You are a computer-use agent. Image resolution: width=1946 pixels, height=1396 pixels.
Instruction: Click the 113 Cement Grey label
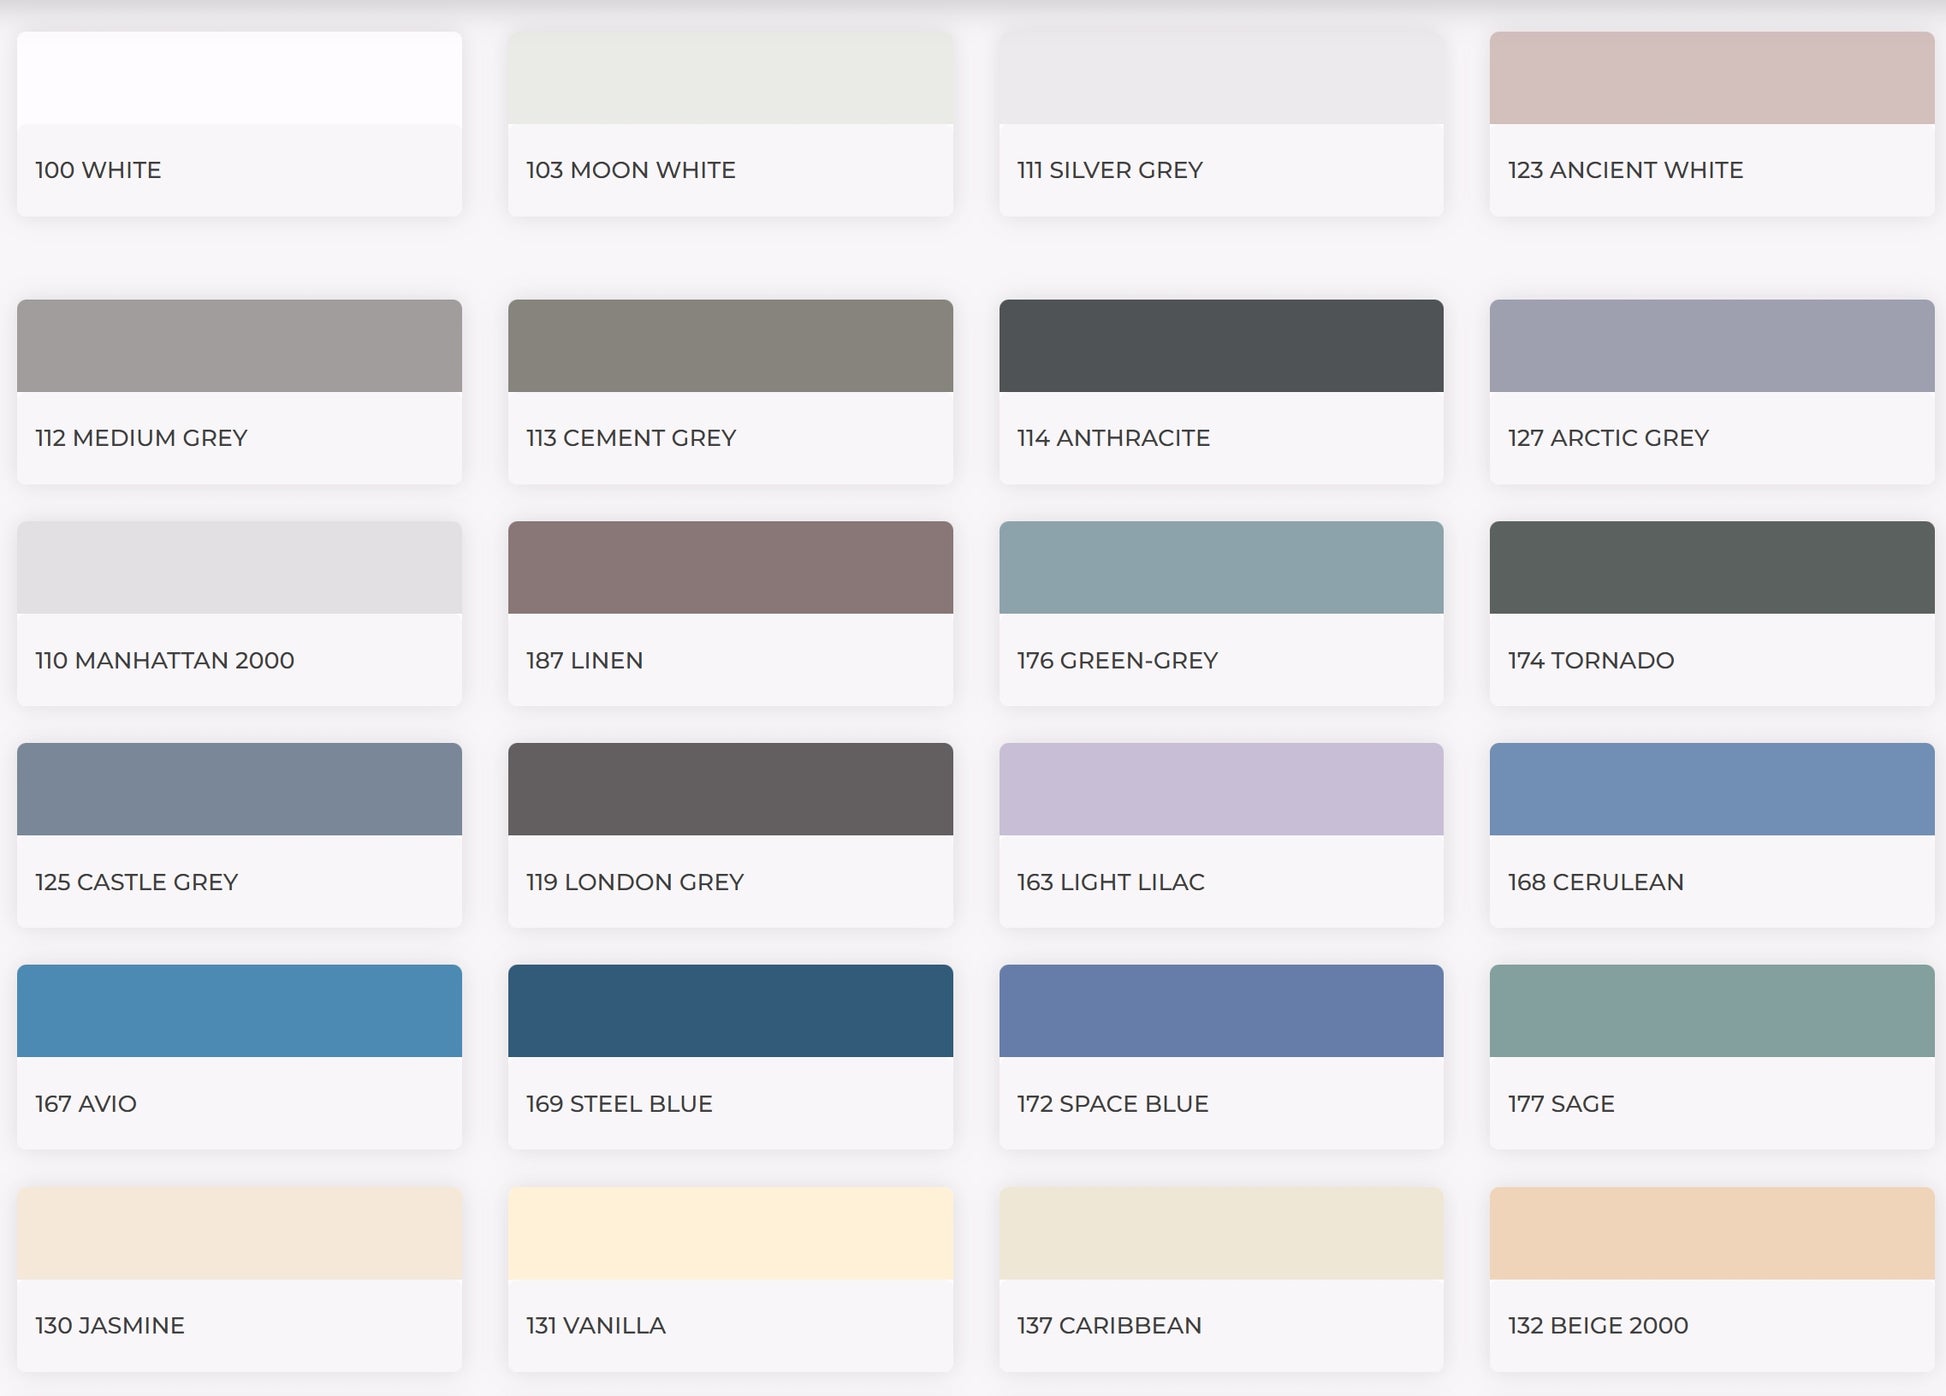[x=631, y=438]
